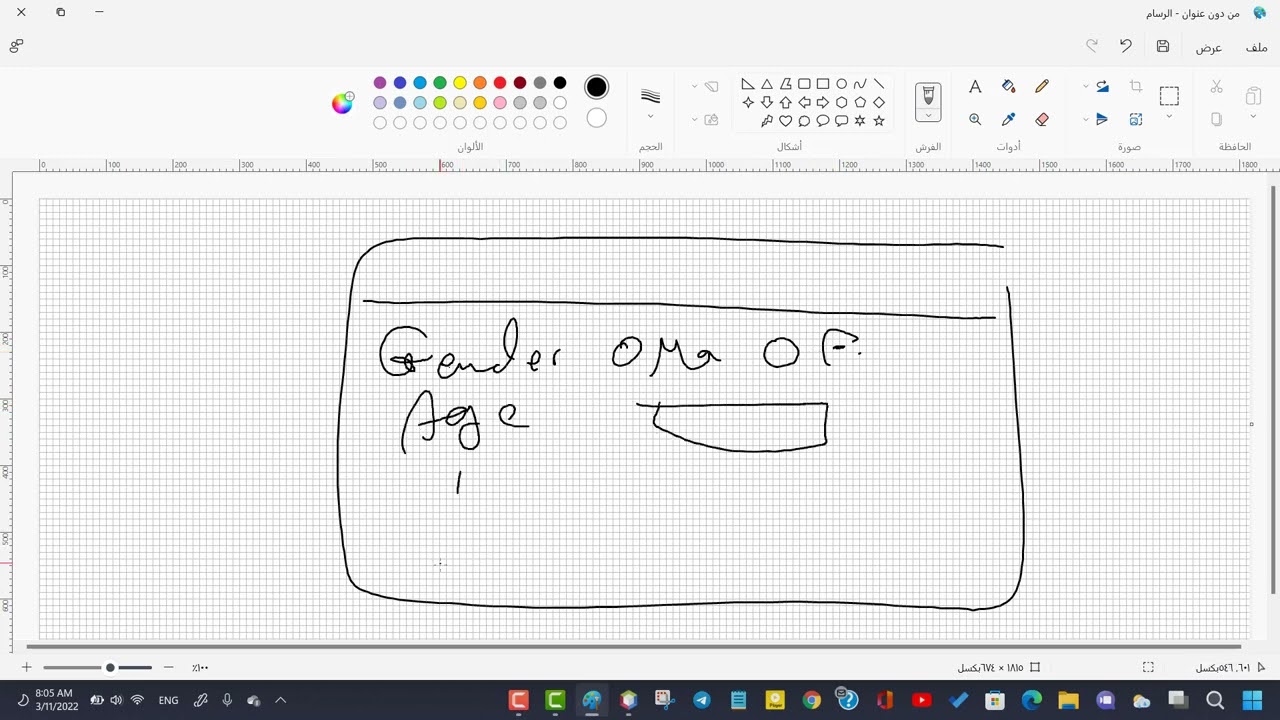Pick the five-point star shape
The image size is (1280, 720).
coord(879,121)
